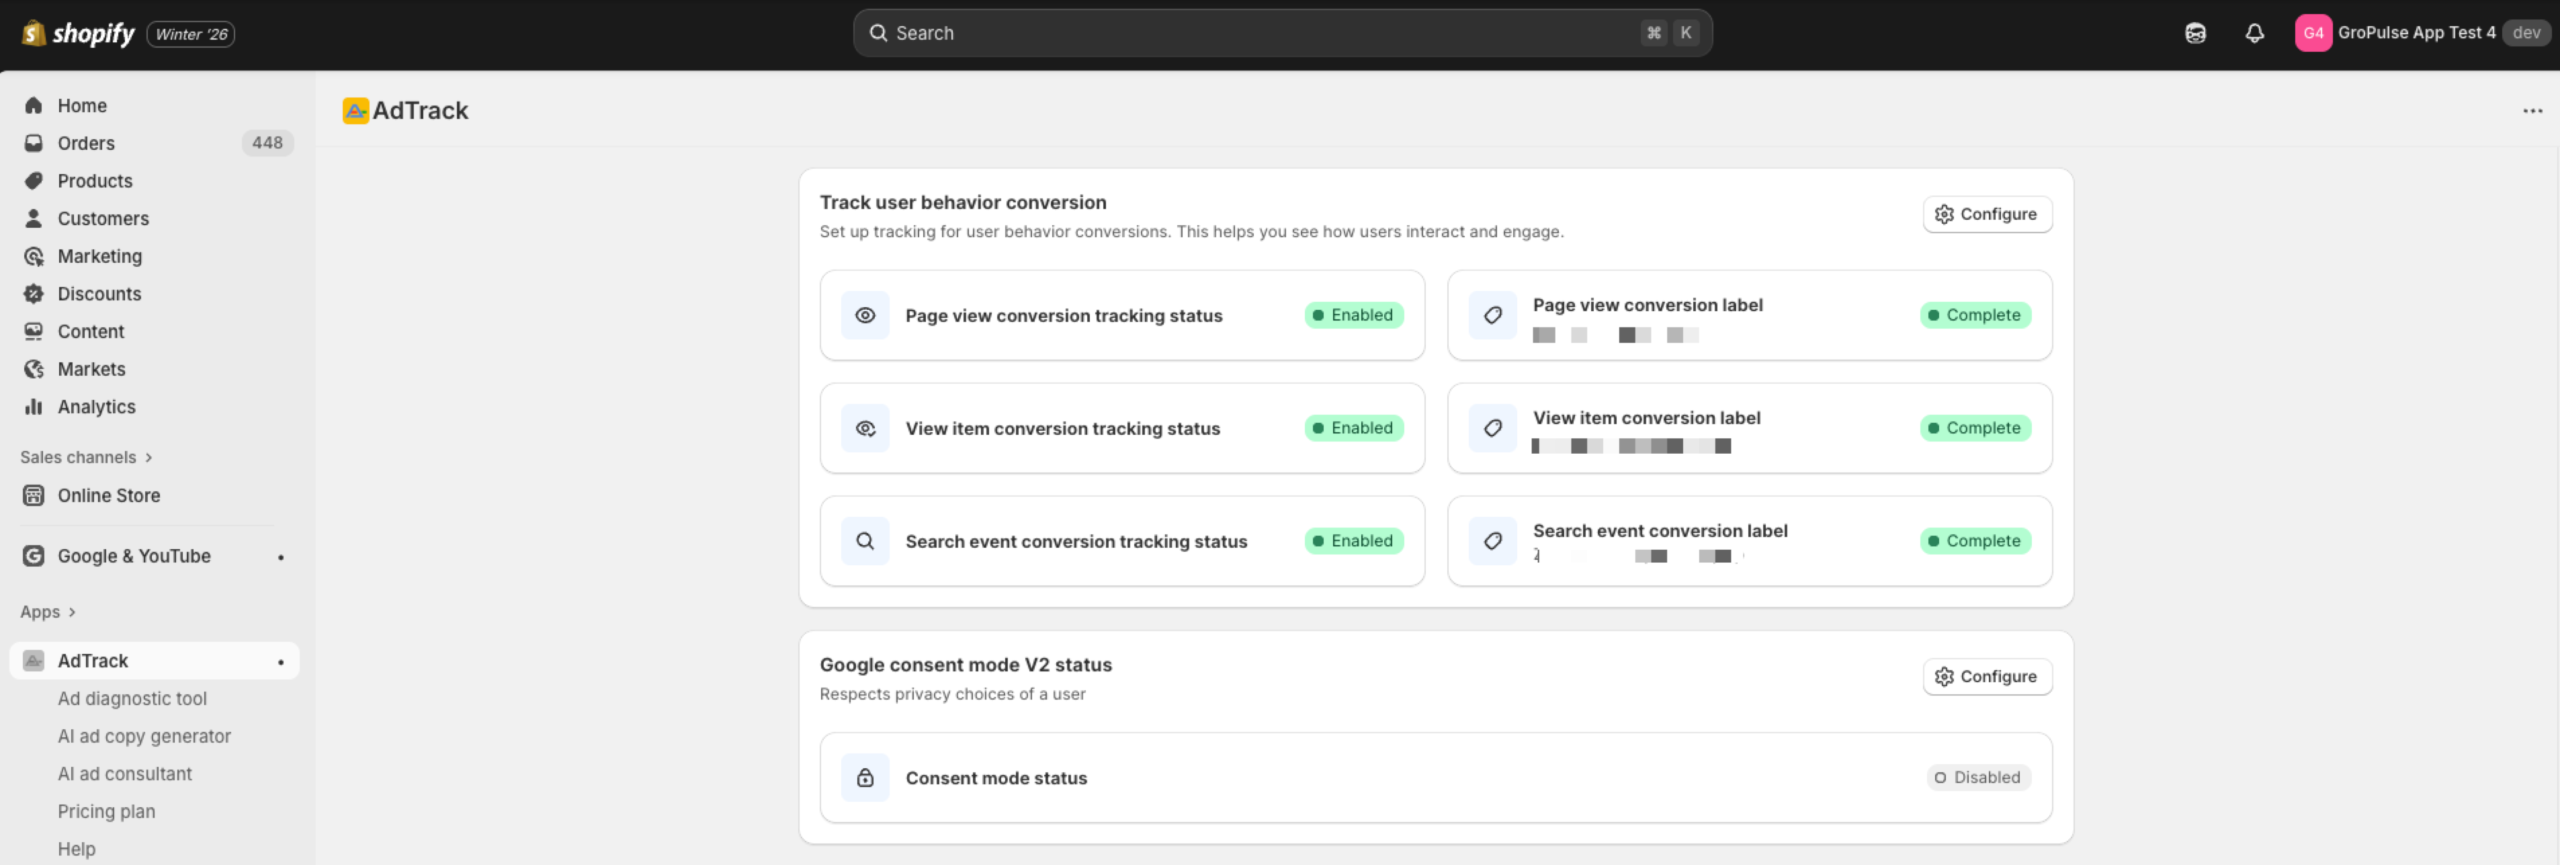The height and width of the screenshot is (865, 2560).
Task: Open the Winter '26 edition badge
Action: 191,34
